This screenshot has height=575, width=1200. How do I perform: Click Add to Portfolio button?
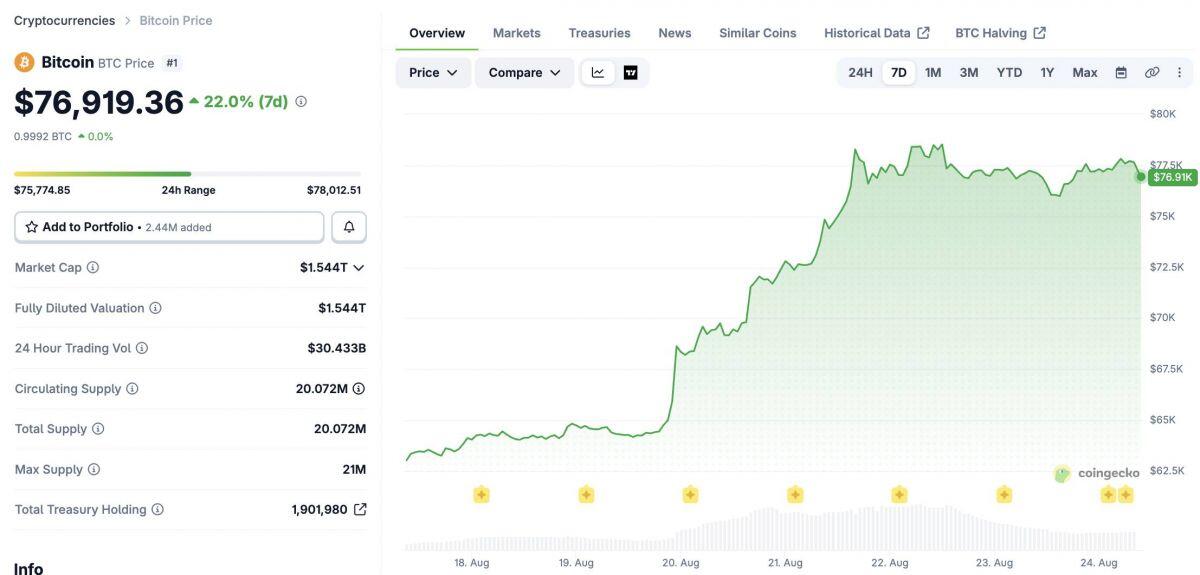[169, 227]
